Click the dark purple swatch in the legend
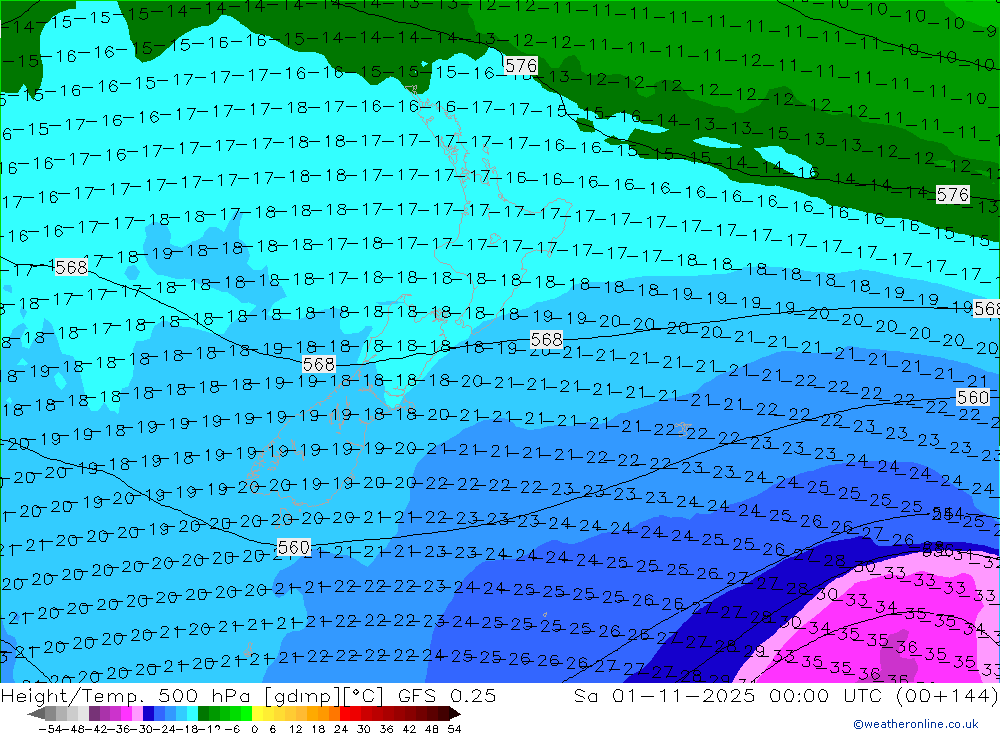The image size is (1000, 733). coord(94,714)
